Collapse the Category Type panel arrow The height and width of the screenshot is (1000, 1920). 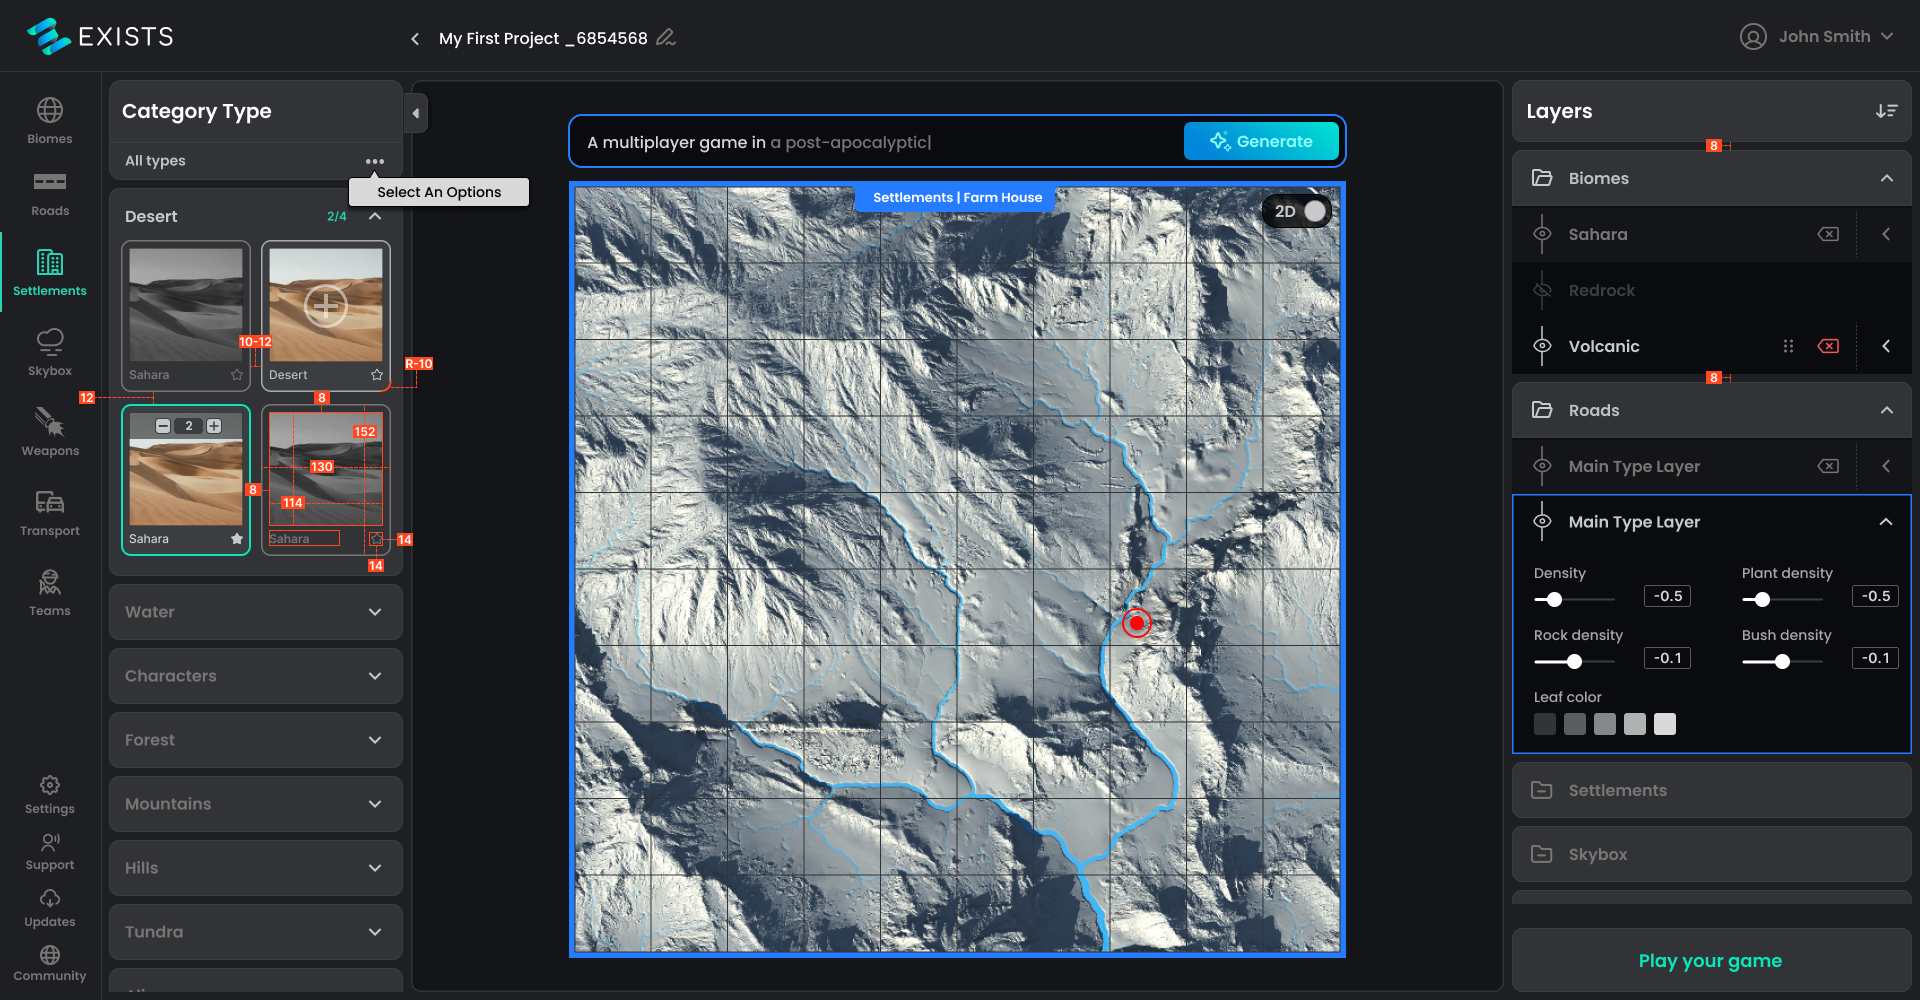[x=416, y=113]
